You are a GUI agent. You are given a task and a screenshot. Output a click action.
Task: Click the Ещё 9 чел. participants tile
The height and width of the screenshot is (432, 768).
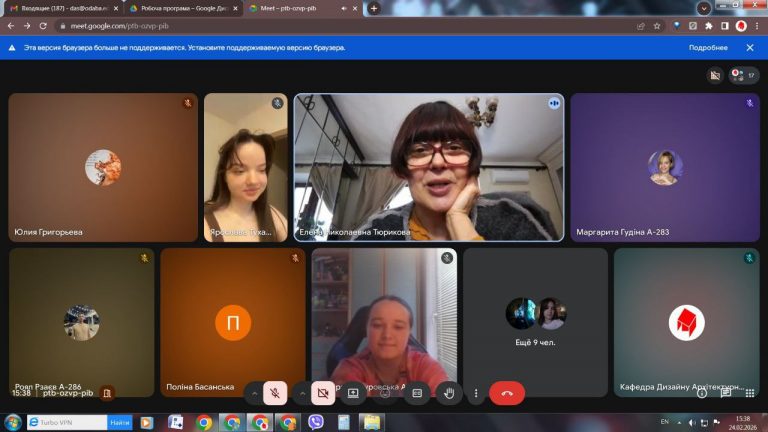coord(535,322)
